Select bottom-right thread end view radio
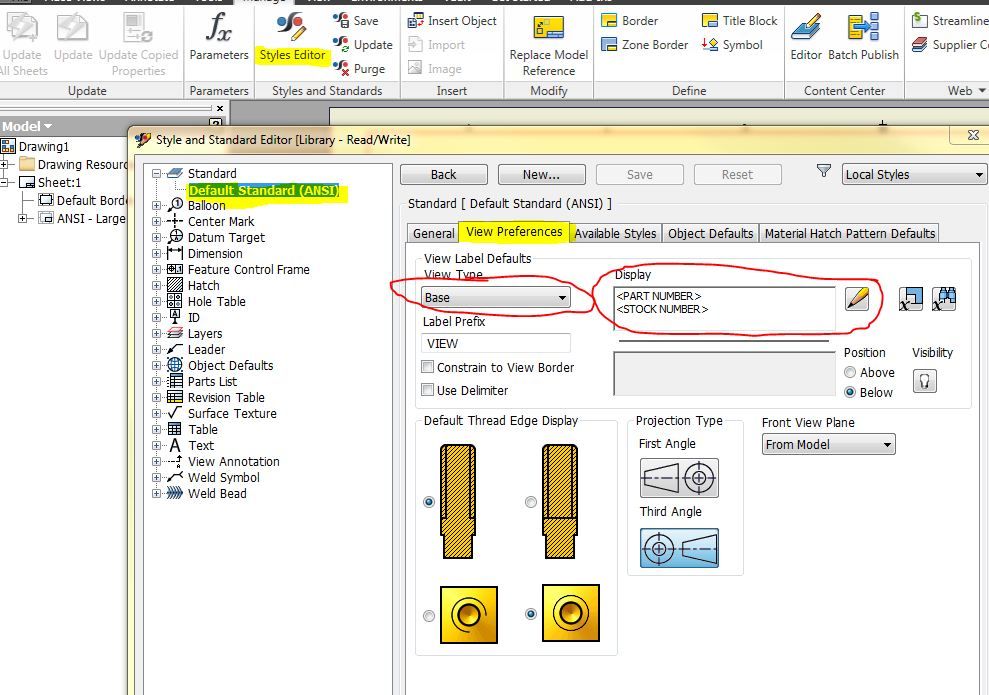The image size is (989, 695). 530,614
